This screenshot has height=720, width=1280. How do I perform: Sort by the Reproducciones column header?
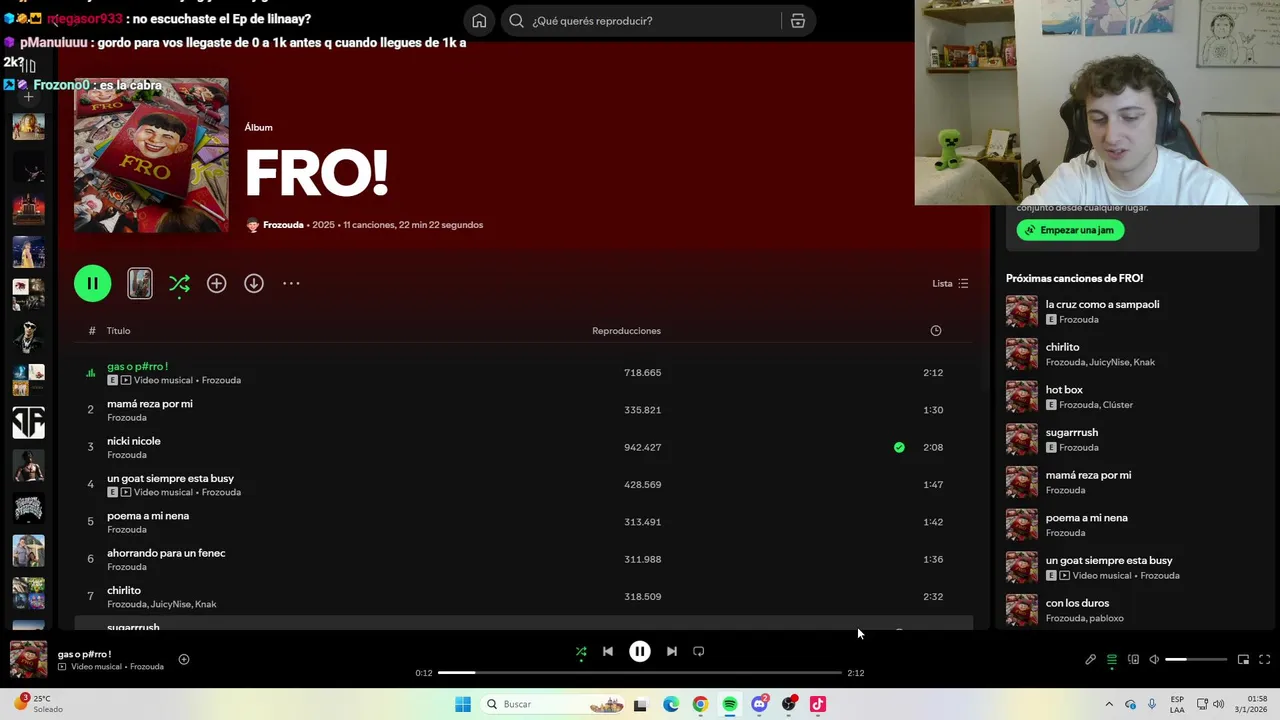tap(626, 331)
